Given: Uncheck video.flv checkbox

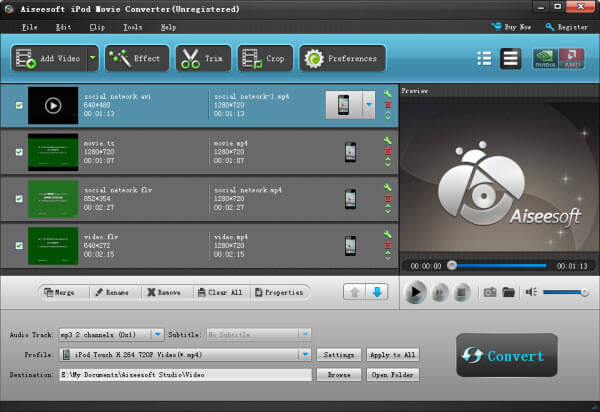Looking at the screenshot, I should (19, 246).
